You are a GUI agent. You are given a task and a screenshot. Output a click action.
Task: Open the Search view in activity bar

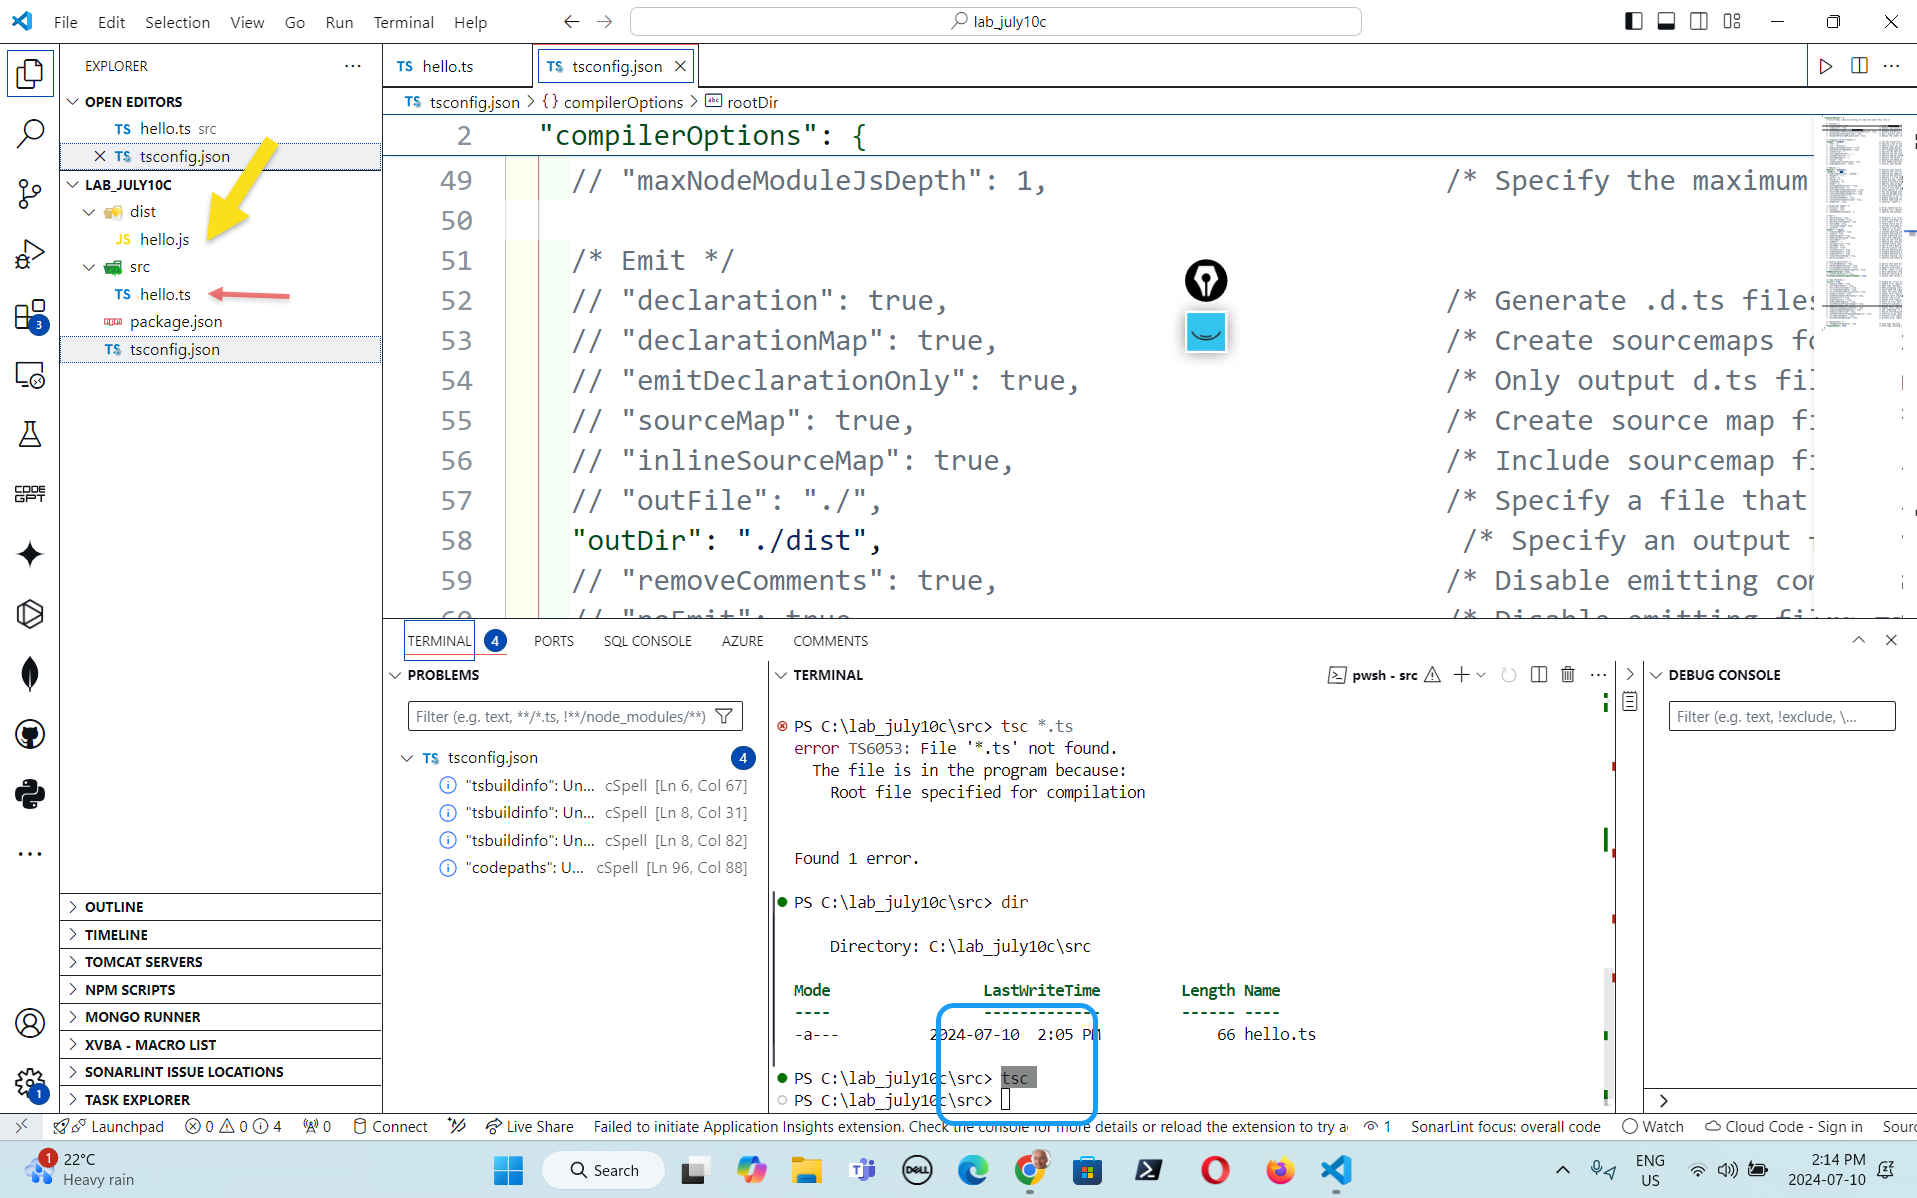(x=30, y=133)
